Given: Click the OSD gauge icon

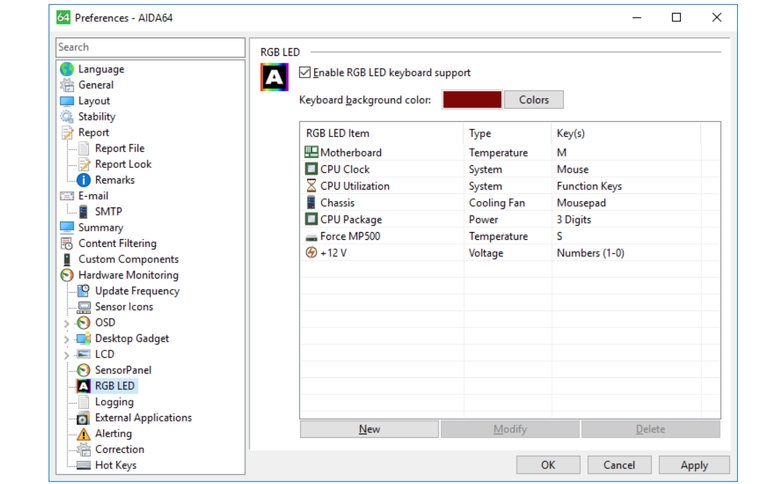Looking at the screenshot, I should 83,323.
